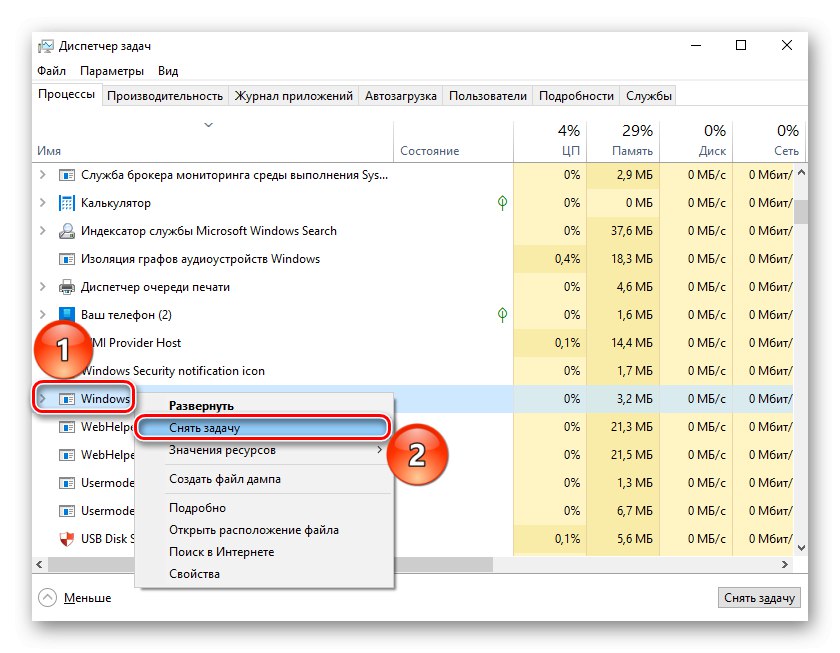Switch to the Службы tab
Screen dimensions: 840x653
649,96
